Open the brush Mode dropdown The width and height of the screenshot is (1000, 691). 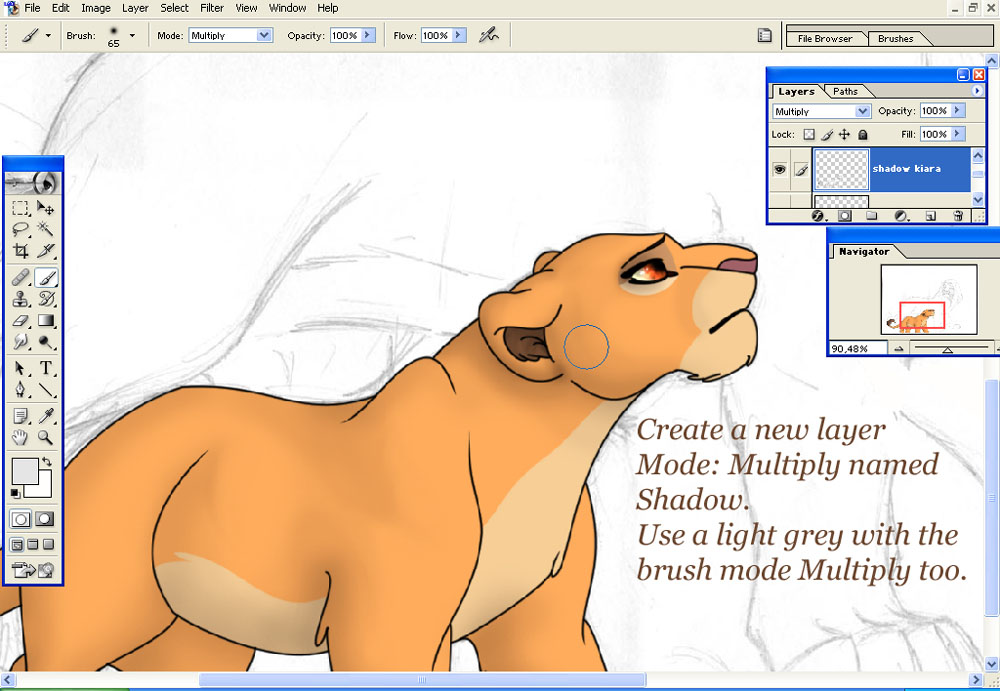point(232,36)
